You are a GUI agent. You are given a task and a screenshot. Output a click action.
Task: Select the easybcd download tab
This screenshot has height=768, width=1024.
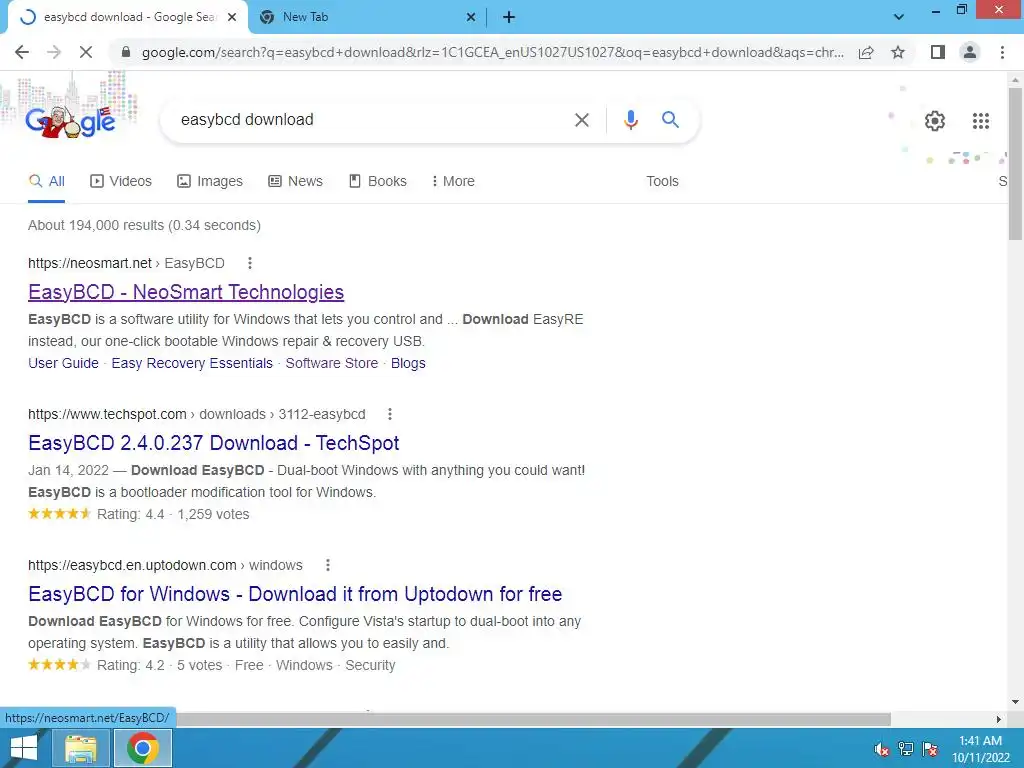coord(127,18)
